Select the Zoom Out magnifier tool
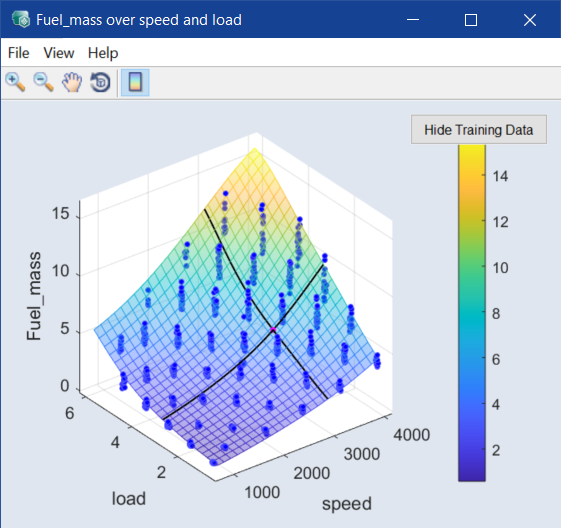 coord(43,83)
